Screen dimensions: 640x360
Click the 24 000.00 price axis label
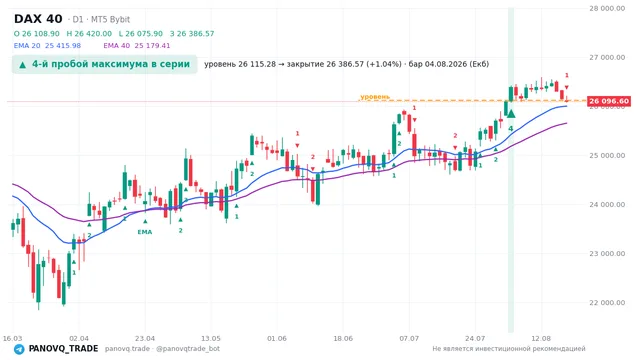point(607,204)
